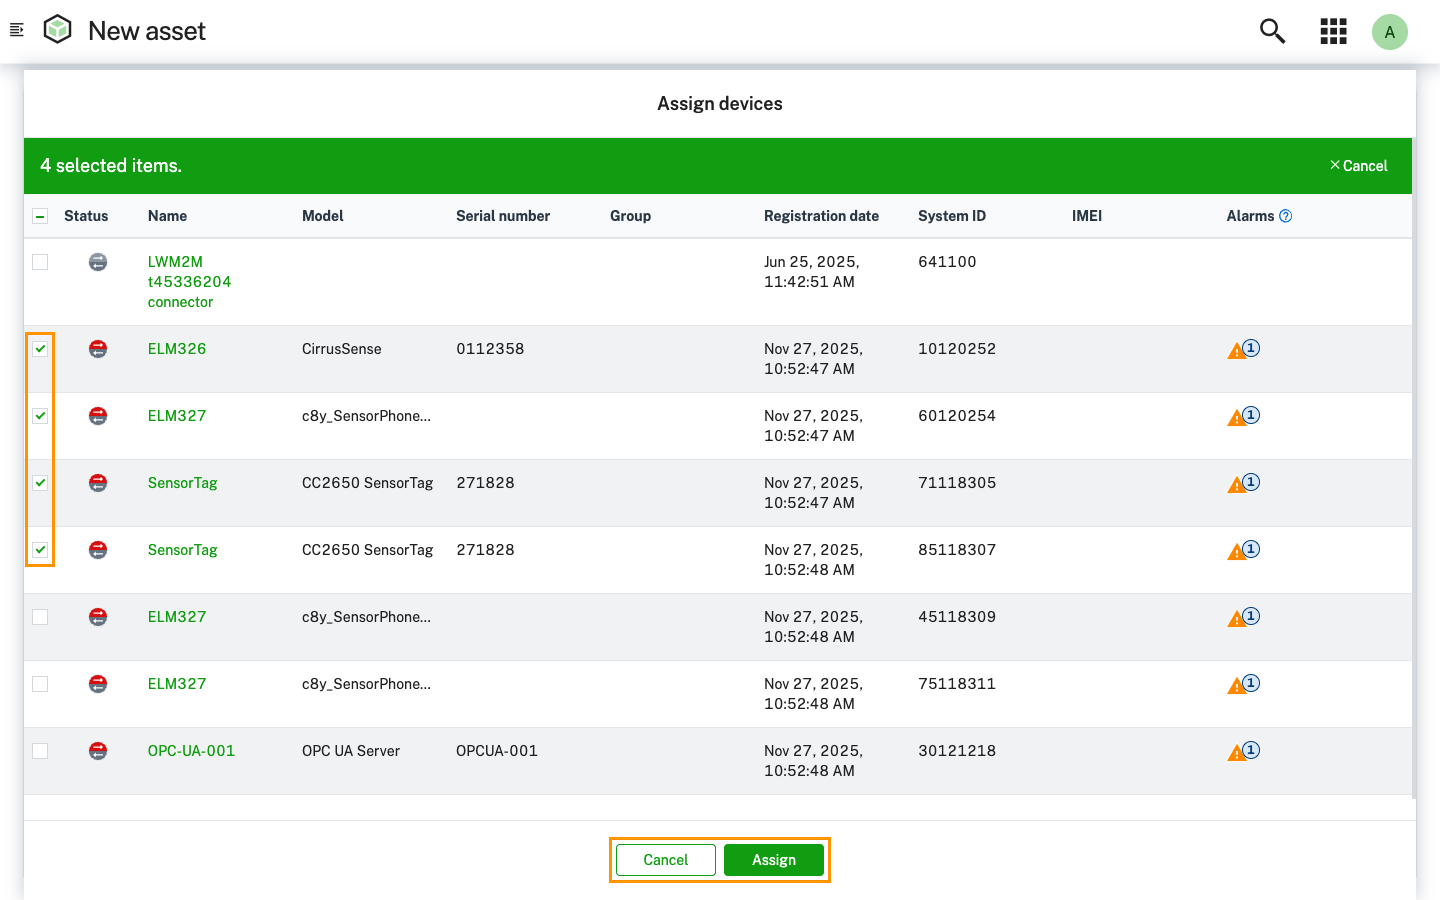Click the help icon next to Alarms
Viewport: 1440px width, 900px height.
click(1286, 216)
